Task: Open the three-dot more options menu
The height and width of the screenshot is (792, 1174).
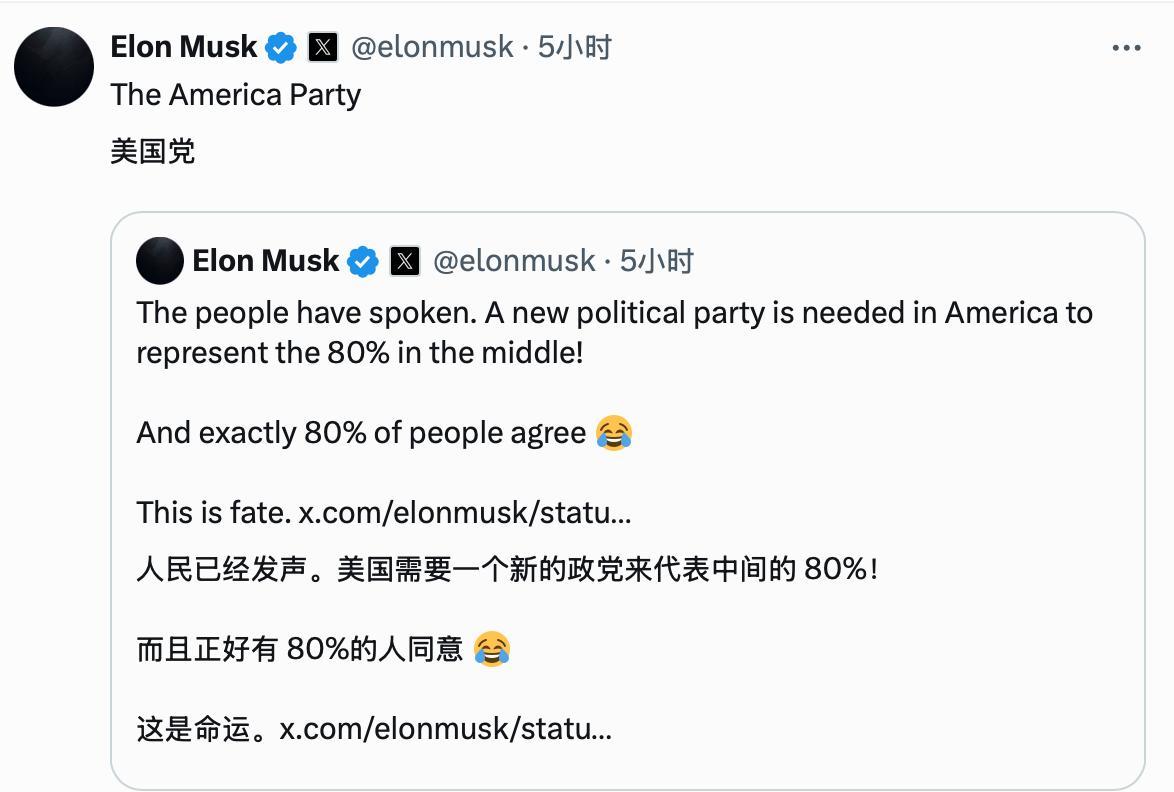Action: coord(1126,48)
